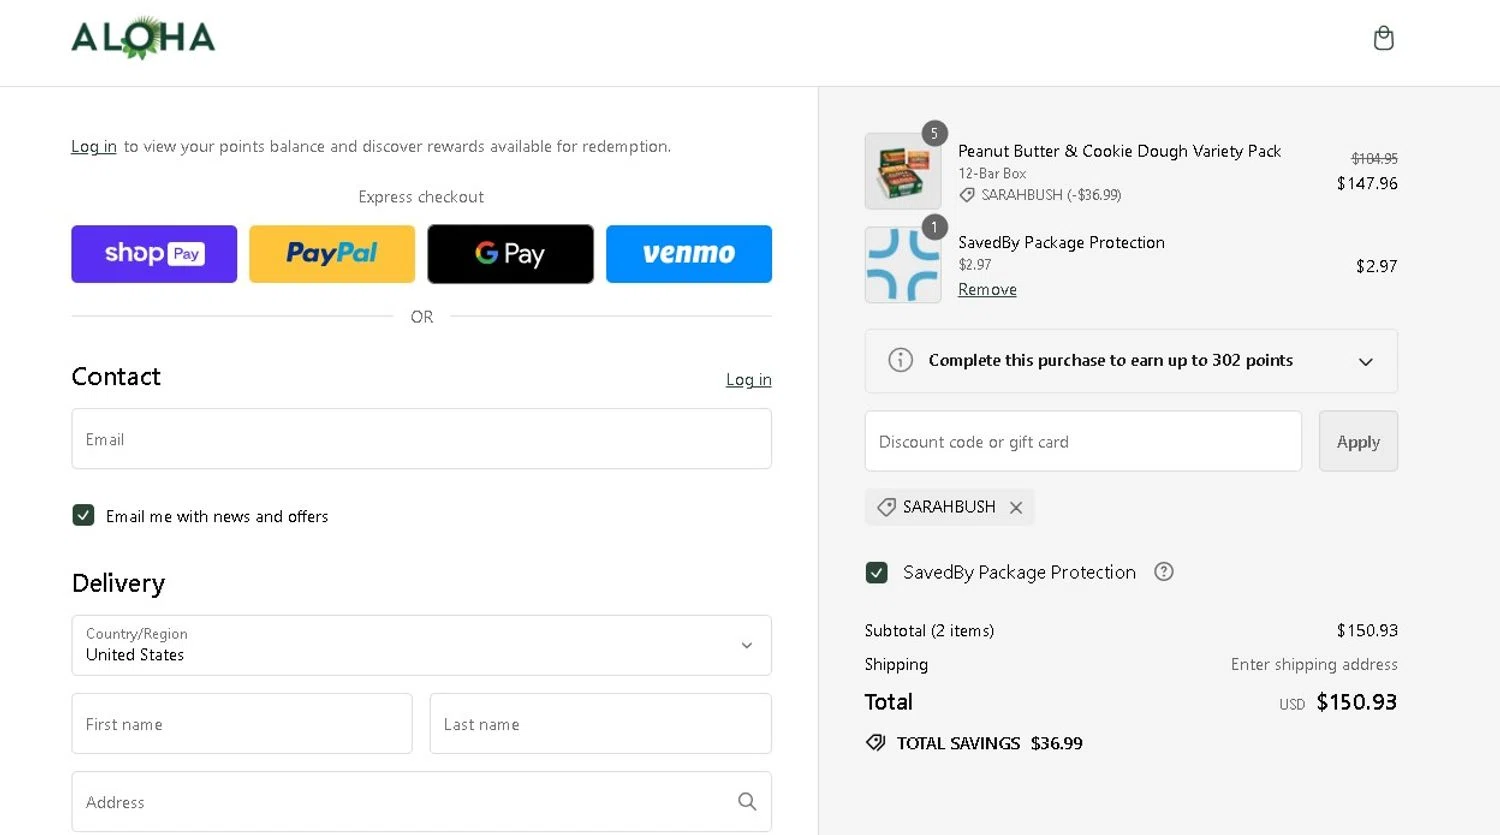Click the Apply discount button
Screen dimensions: 1500x835
point(1357,442)
